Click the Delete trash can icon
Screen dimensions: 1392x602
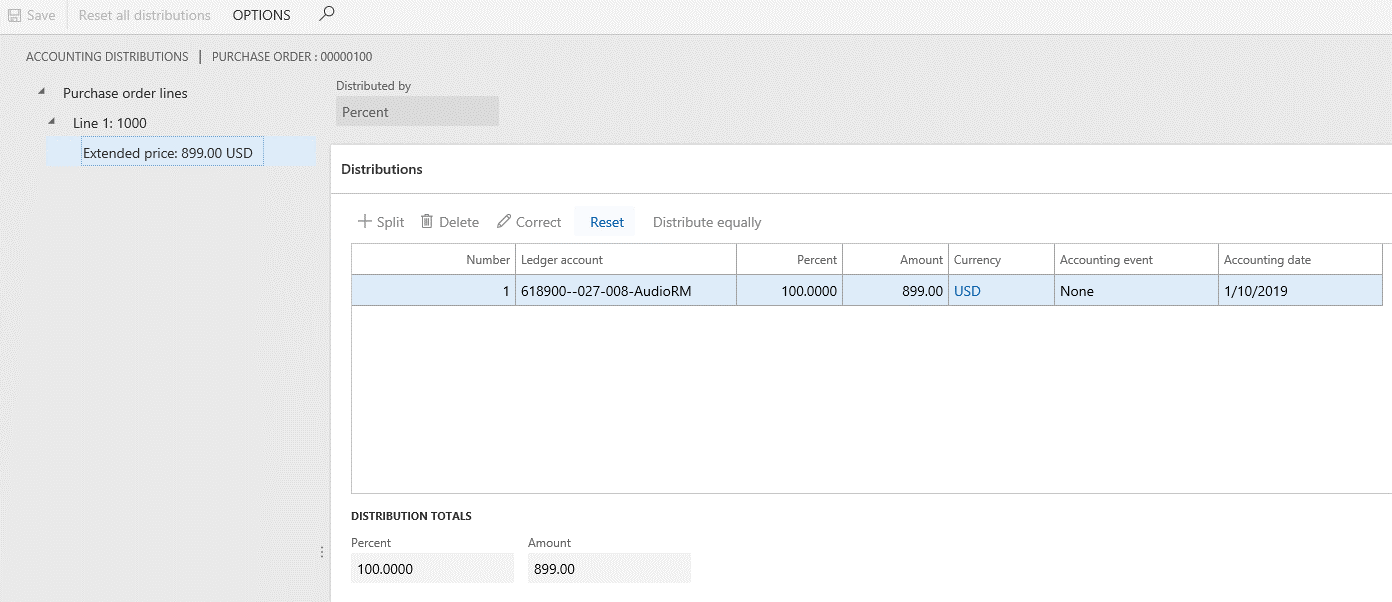pyautogui.click(x=427, y=222)
